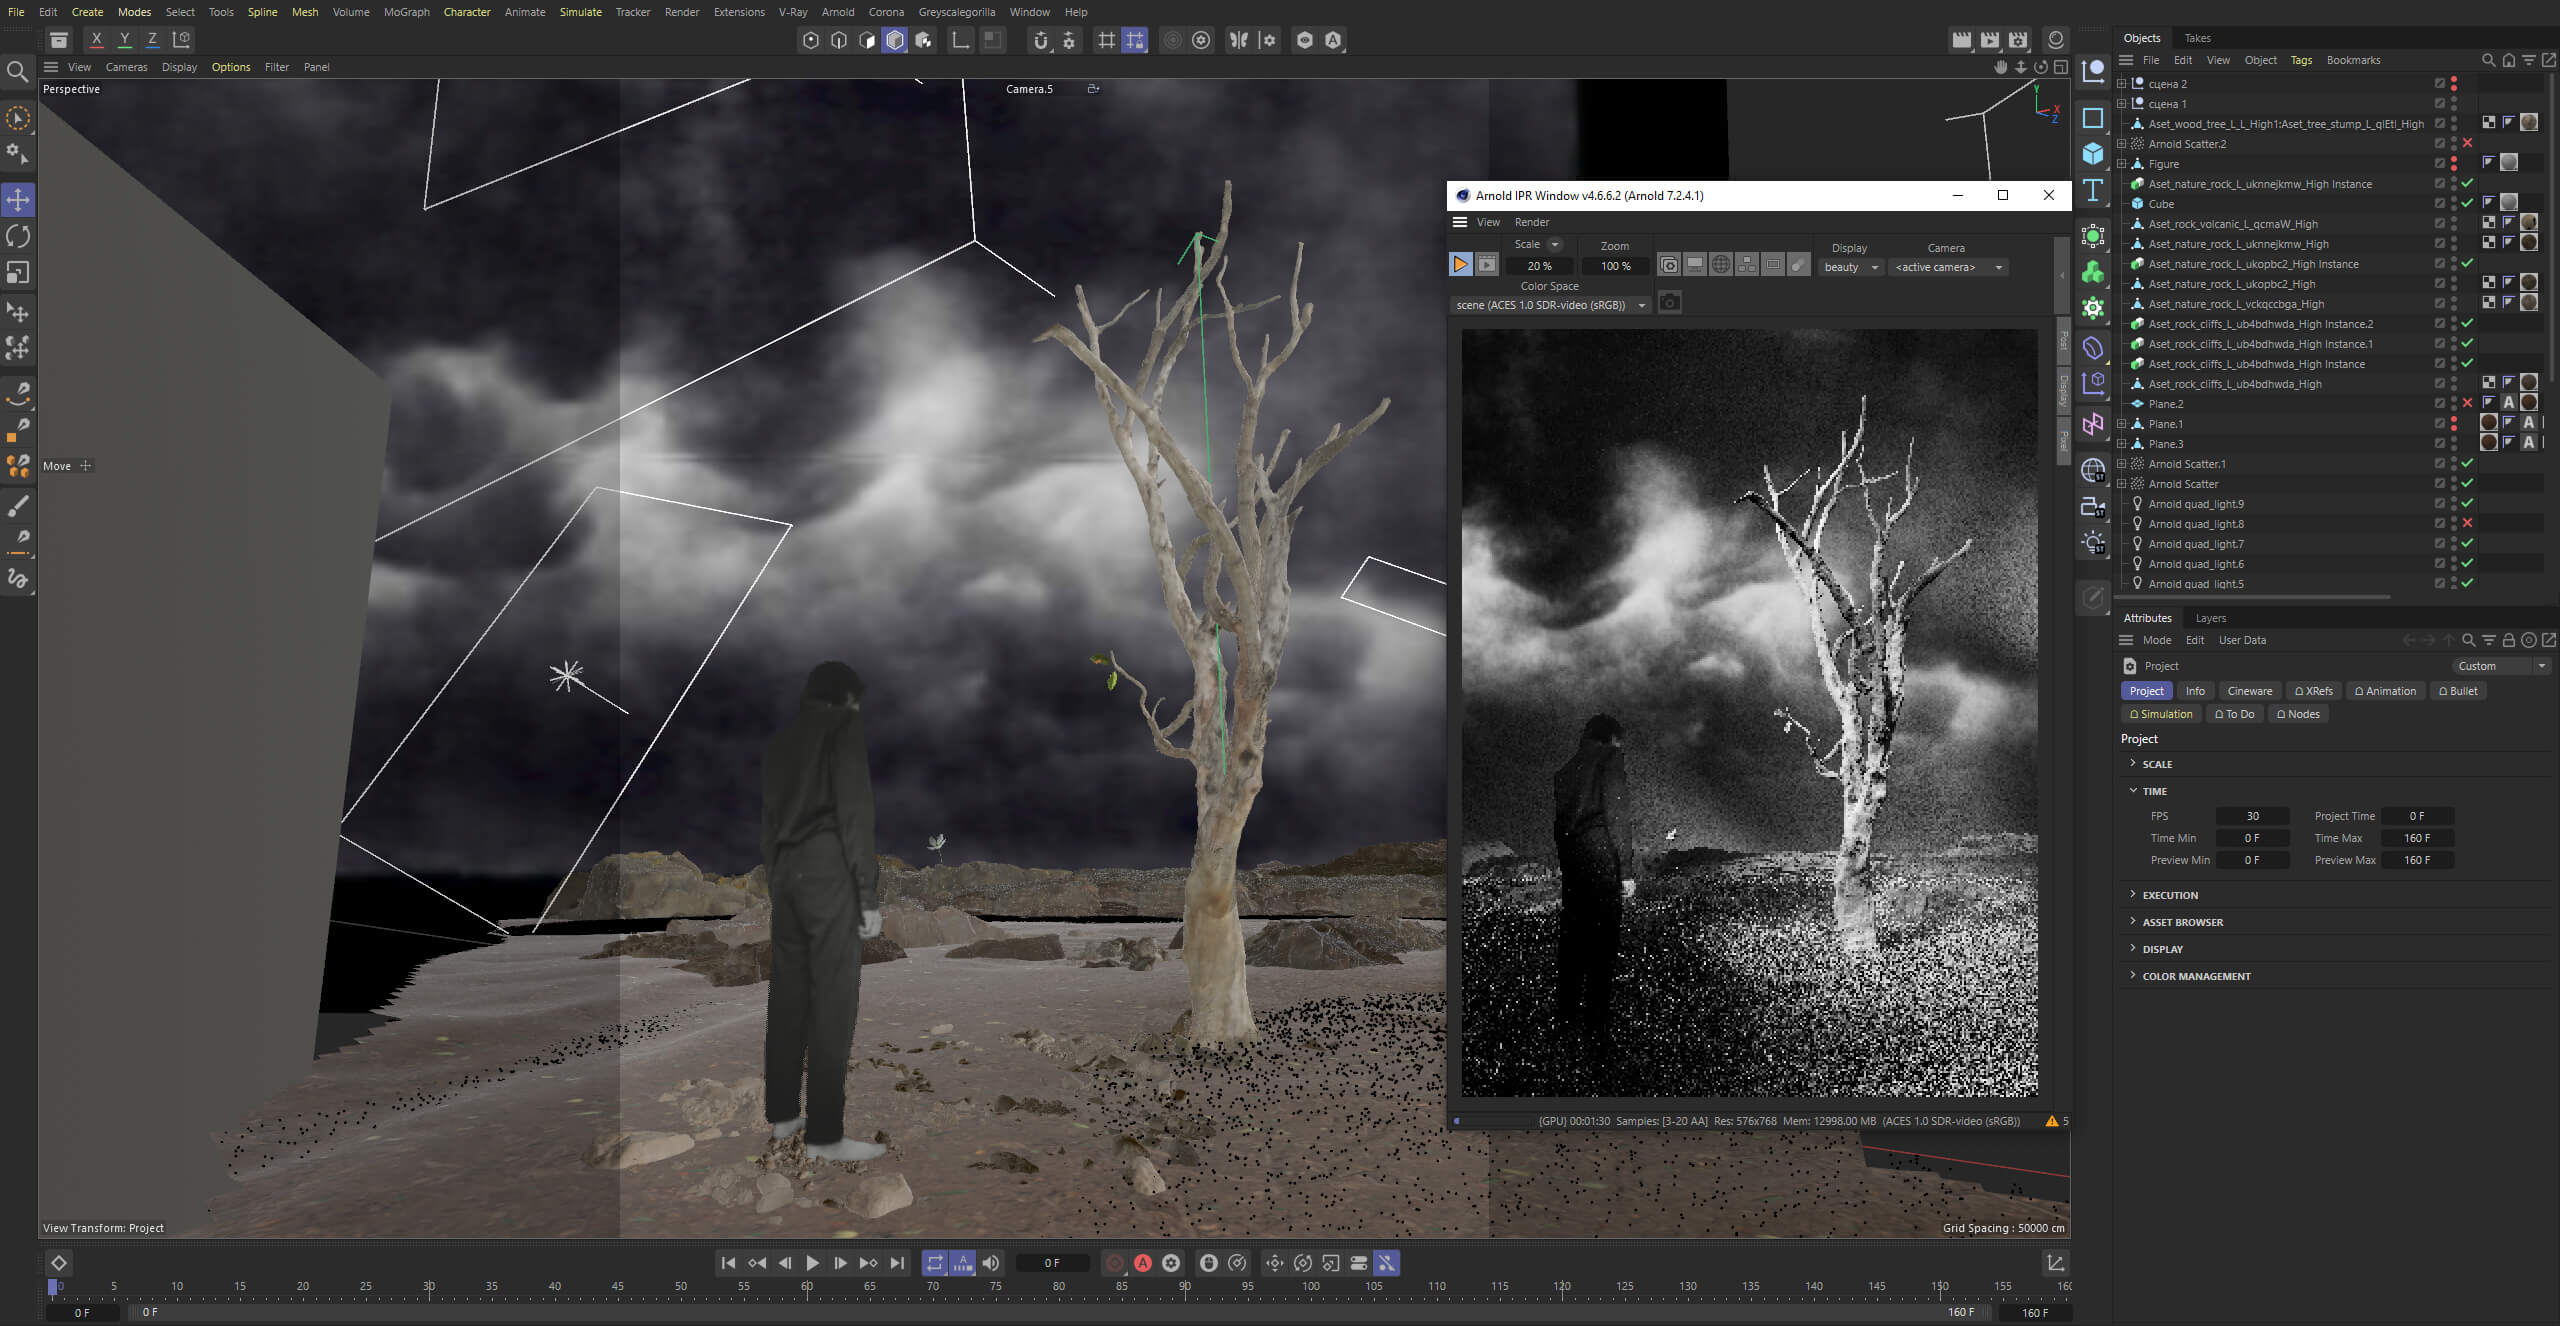The height and width of the screenshot is (1326, 2560).
Task: Add a Cube primitive from the palette
Action: pyautogui.click(x=2093, y=154)
